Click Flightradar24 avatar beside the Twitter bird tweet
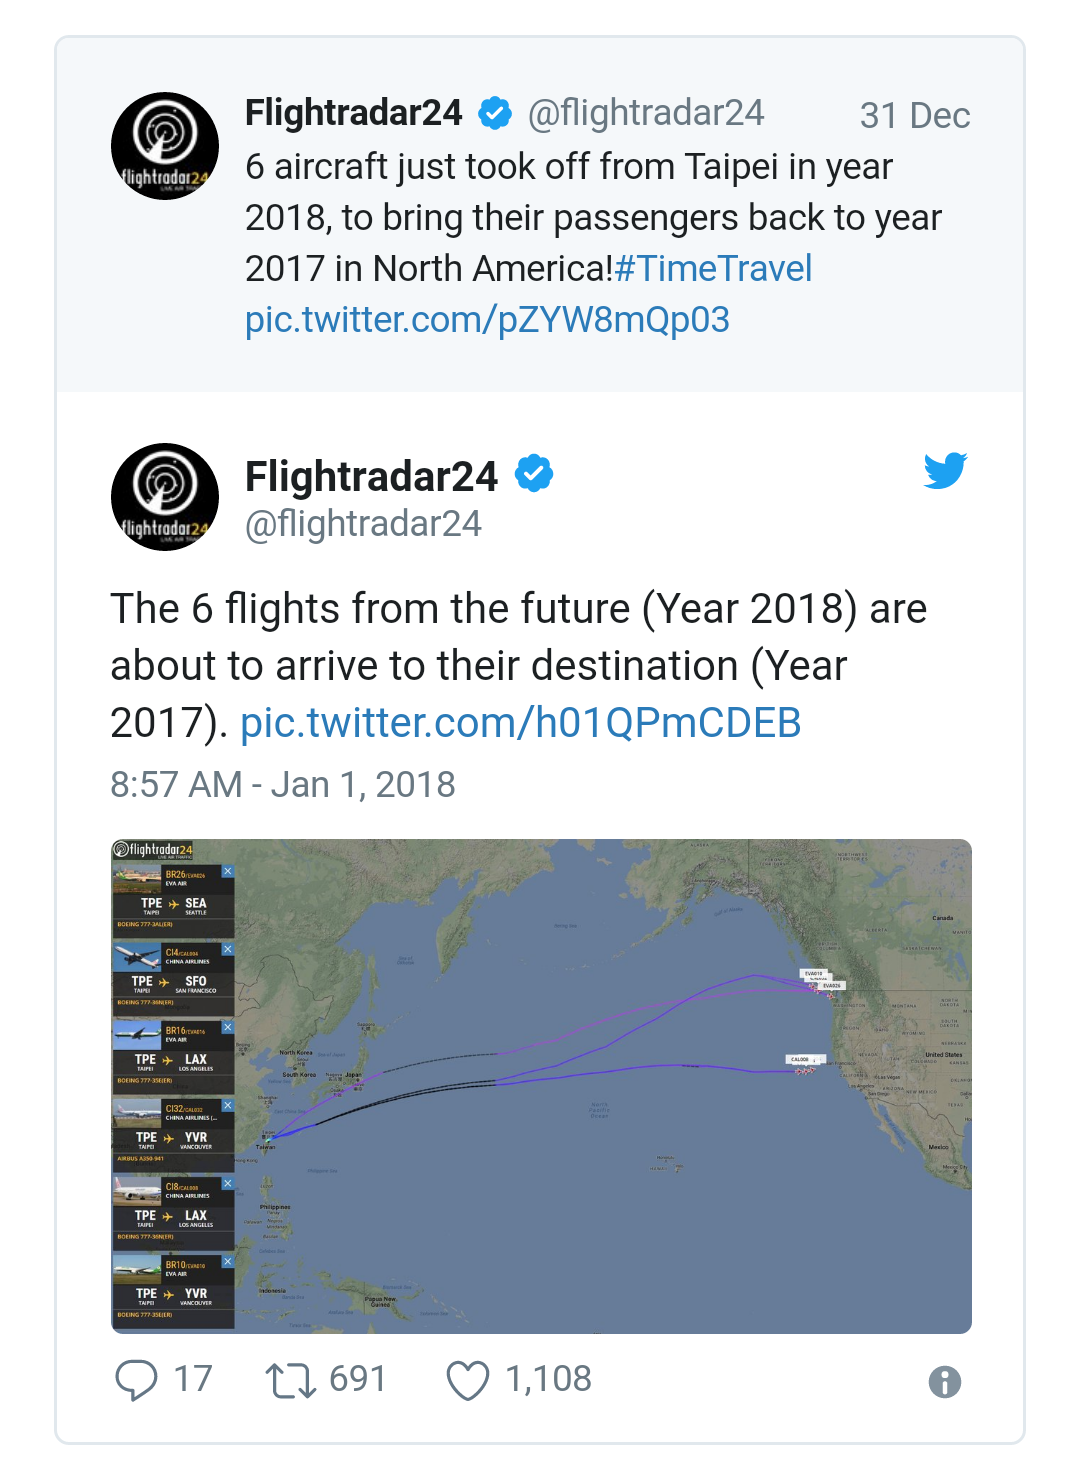This screenshot has height=1470, width=1080. tap(165, 497)
